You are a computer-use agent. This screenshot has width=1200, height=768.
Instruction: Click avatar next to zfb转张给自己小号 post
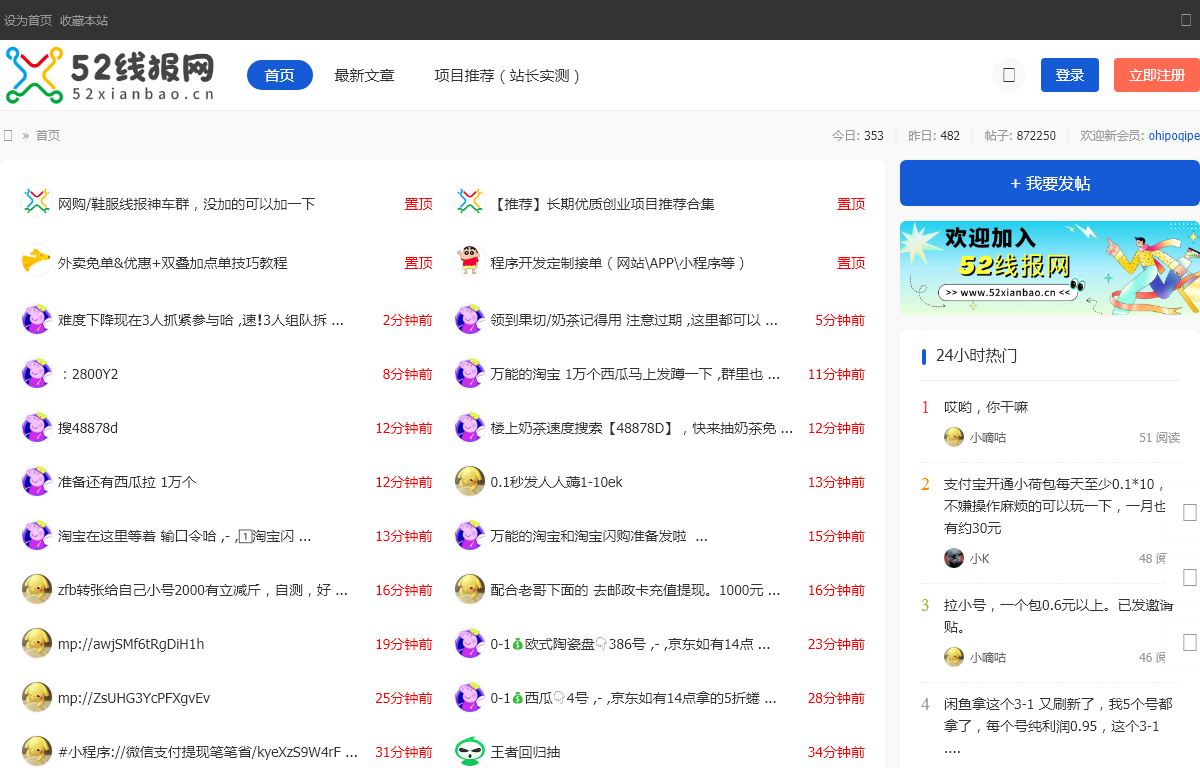(37, 589)
